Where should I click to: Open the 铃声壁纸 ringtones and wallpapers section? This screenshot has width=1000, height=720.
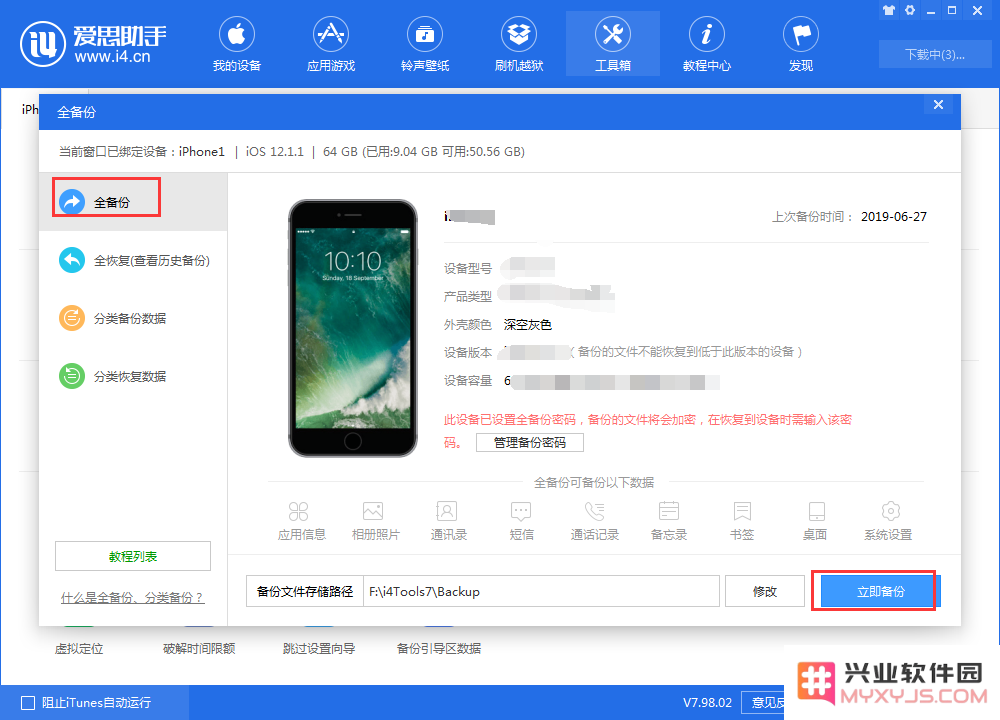425,44
